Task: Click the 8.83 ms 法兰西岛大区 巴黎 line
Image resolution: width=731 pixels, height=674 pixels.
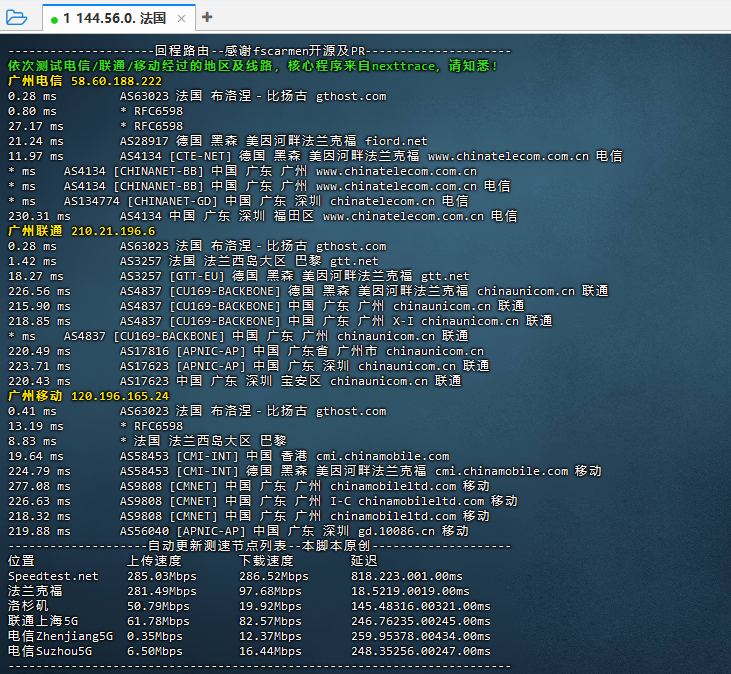Action: [147, 441]
